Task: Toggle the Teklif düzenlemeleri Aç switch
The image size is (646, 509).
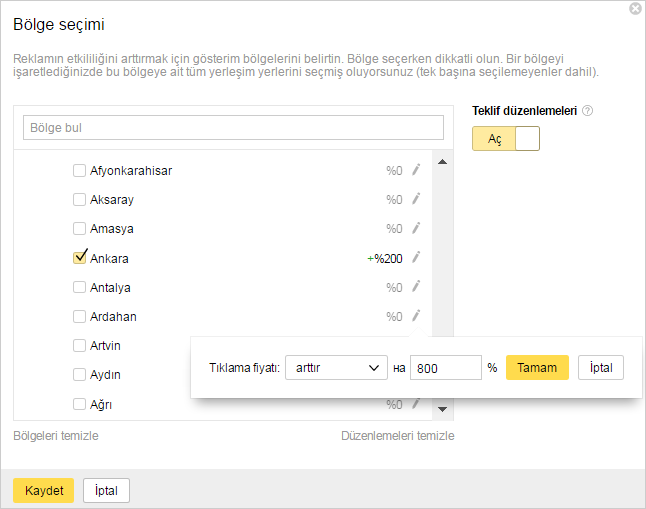Action: tap(506, 138)
